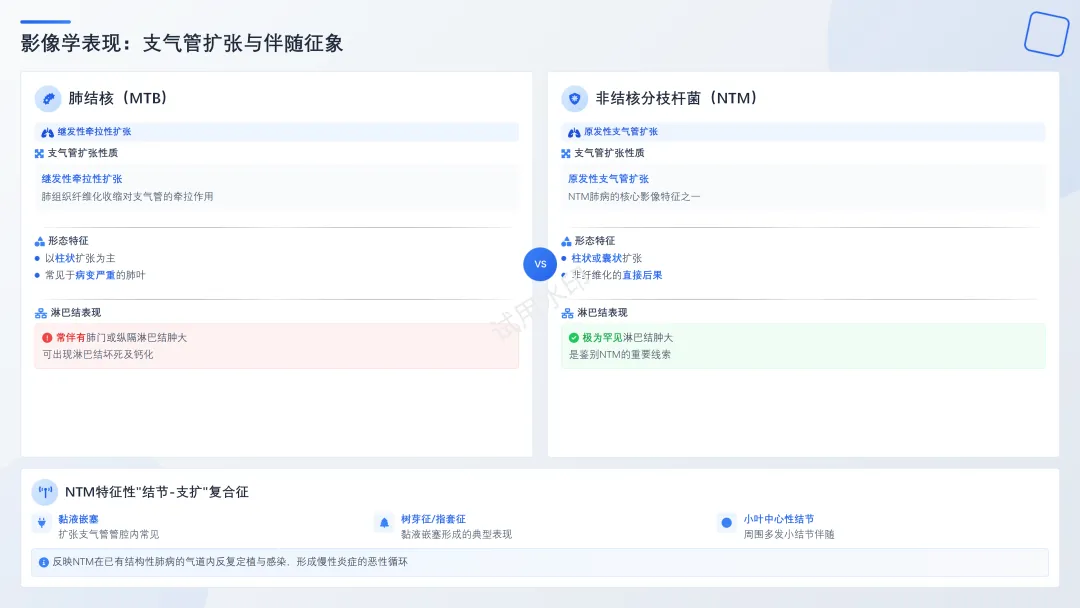Click the bullet 柱状或囊状扩张

point(606,258)
